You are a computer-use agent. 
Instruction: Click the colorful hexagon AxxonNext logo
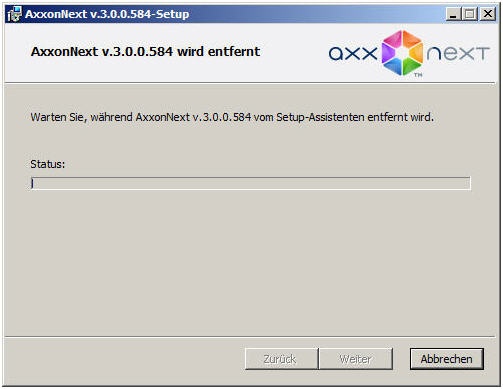[402, 52]
